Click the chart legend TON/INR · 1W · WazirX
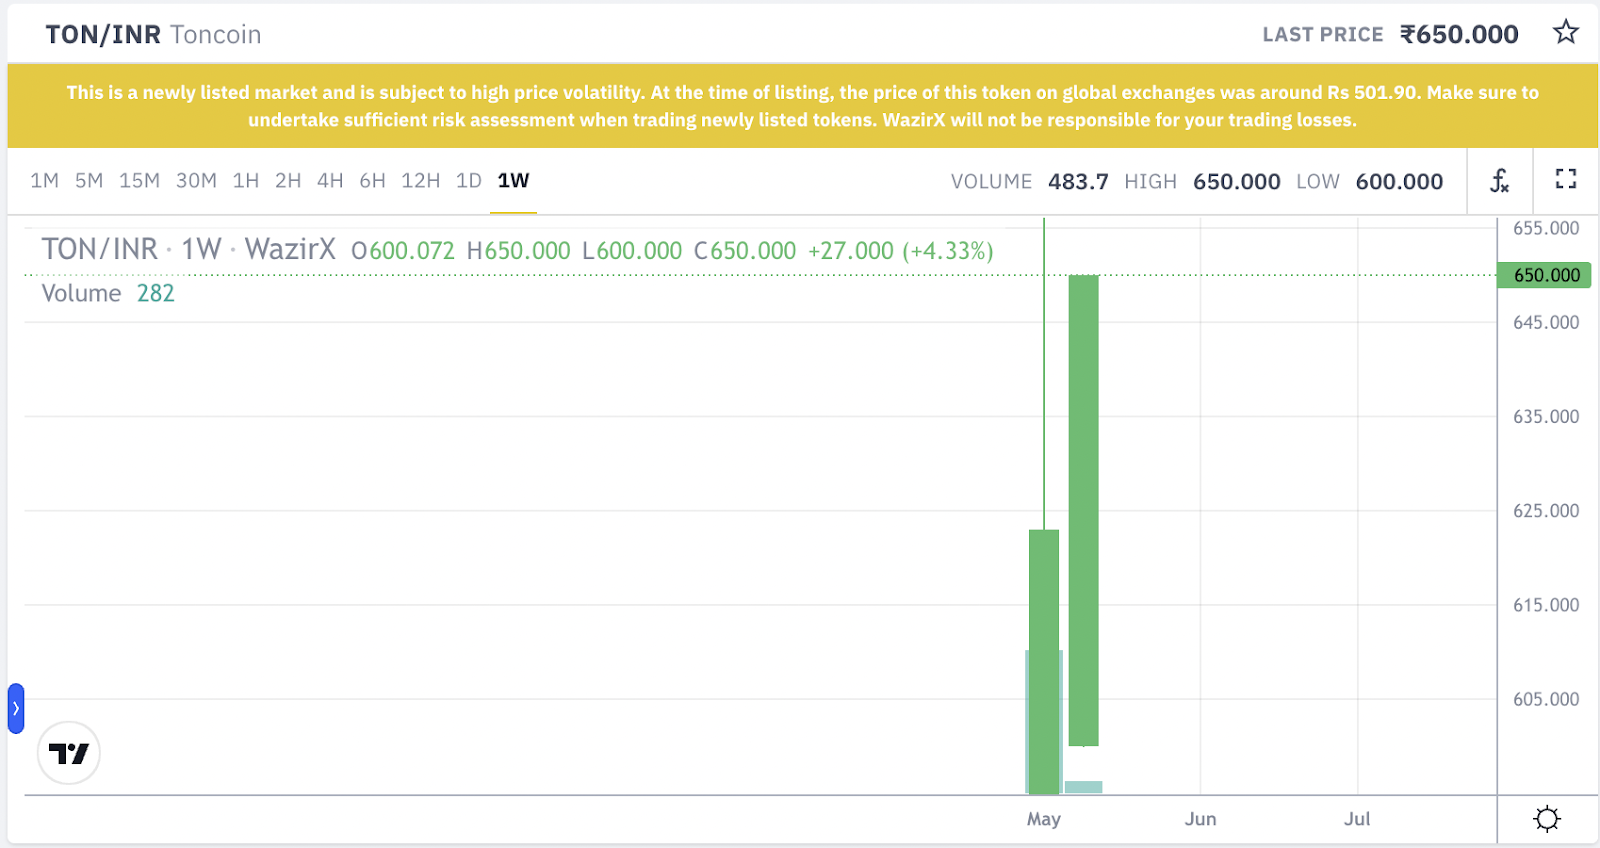 188,249
